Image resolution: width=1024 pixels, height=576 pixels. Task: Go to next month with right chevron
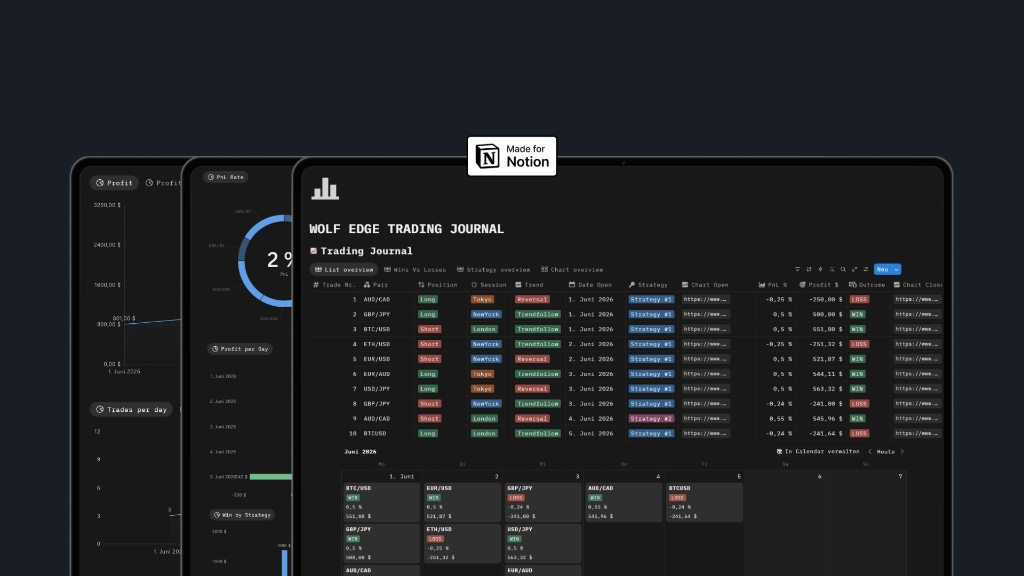click(x=902, y=451)
